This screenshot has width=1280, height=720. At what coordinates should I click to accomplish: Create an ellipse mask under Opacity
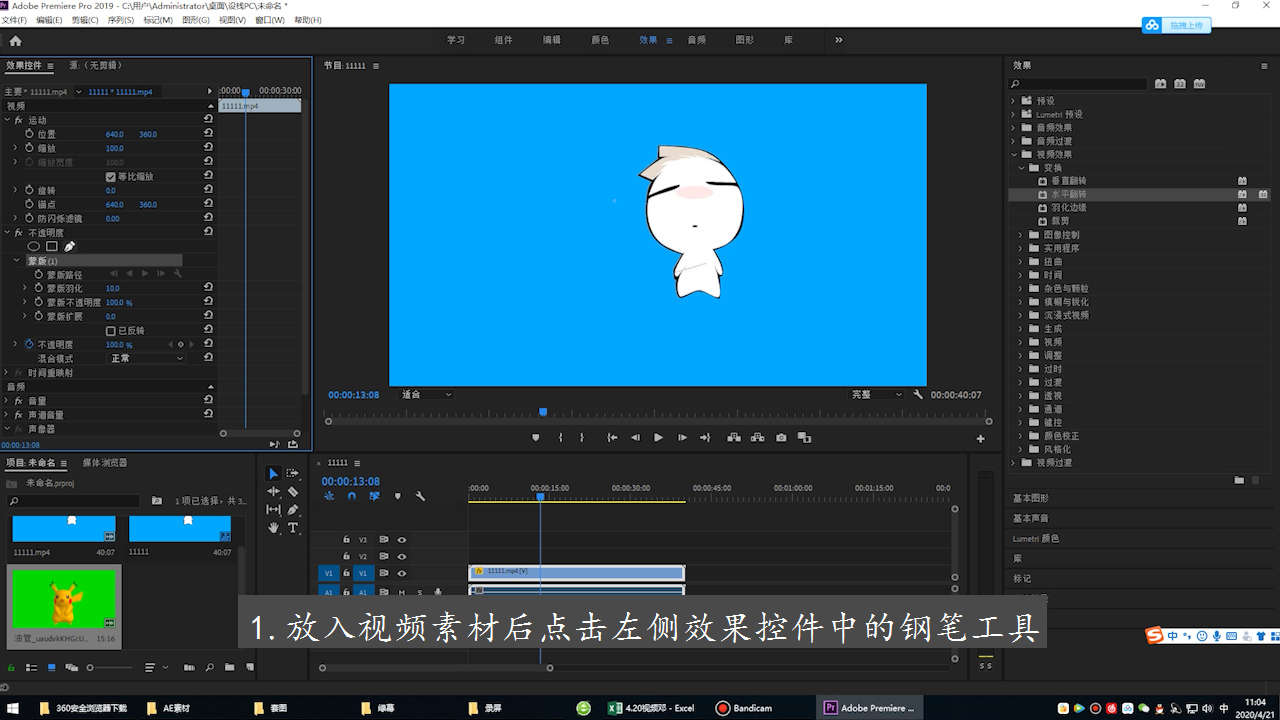[x=34, y=246]
